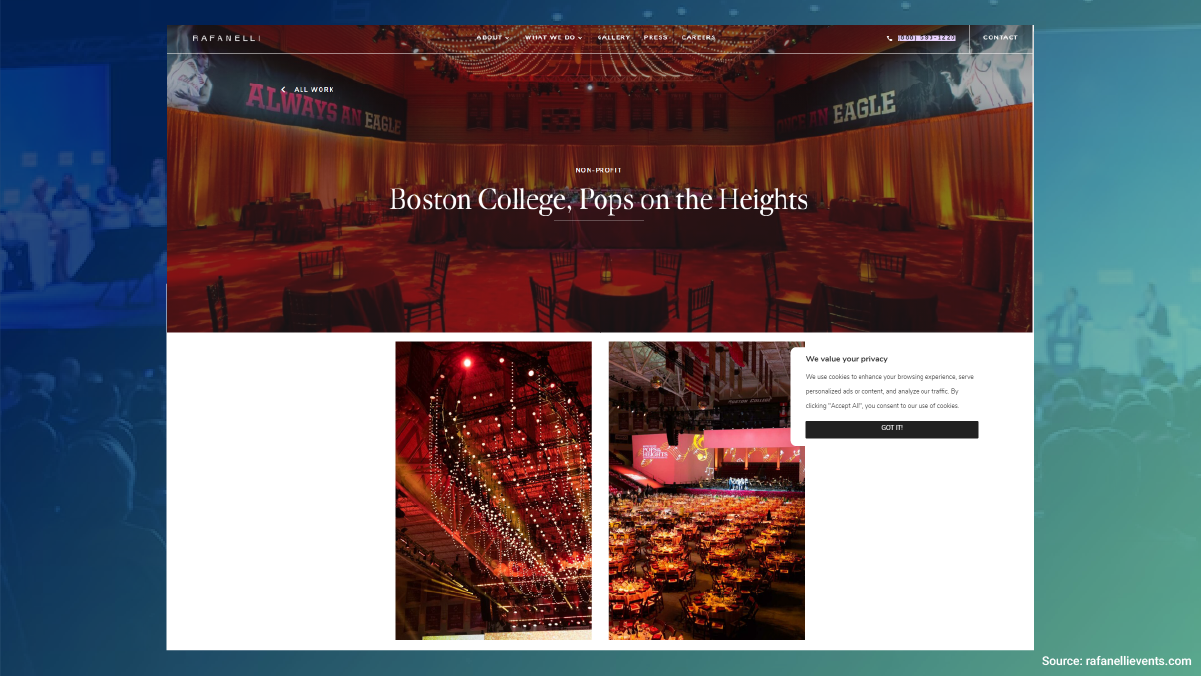Go to the Careers page

tap(699, 38)
